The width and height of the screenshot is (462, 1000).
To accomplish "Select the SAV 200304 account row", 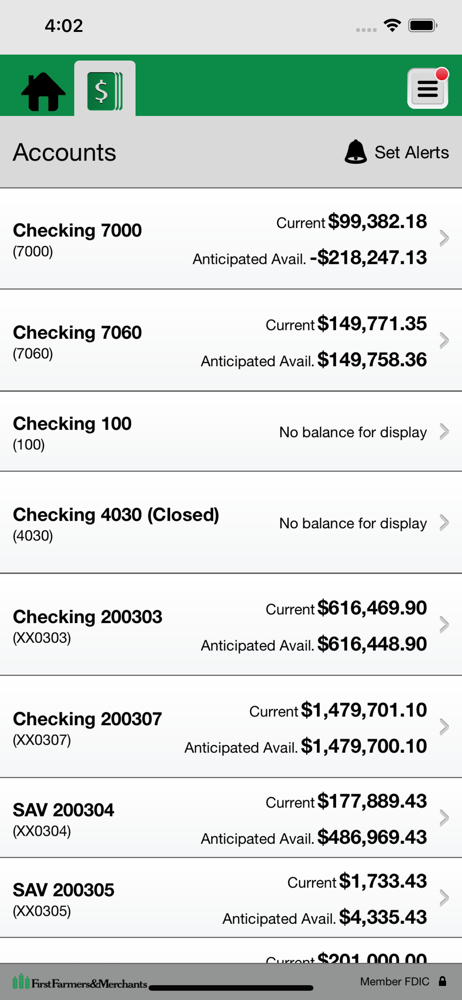I will 231,818.
